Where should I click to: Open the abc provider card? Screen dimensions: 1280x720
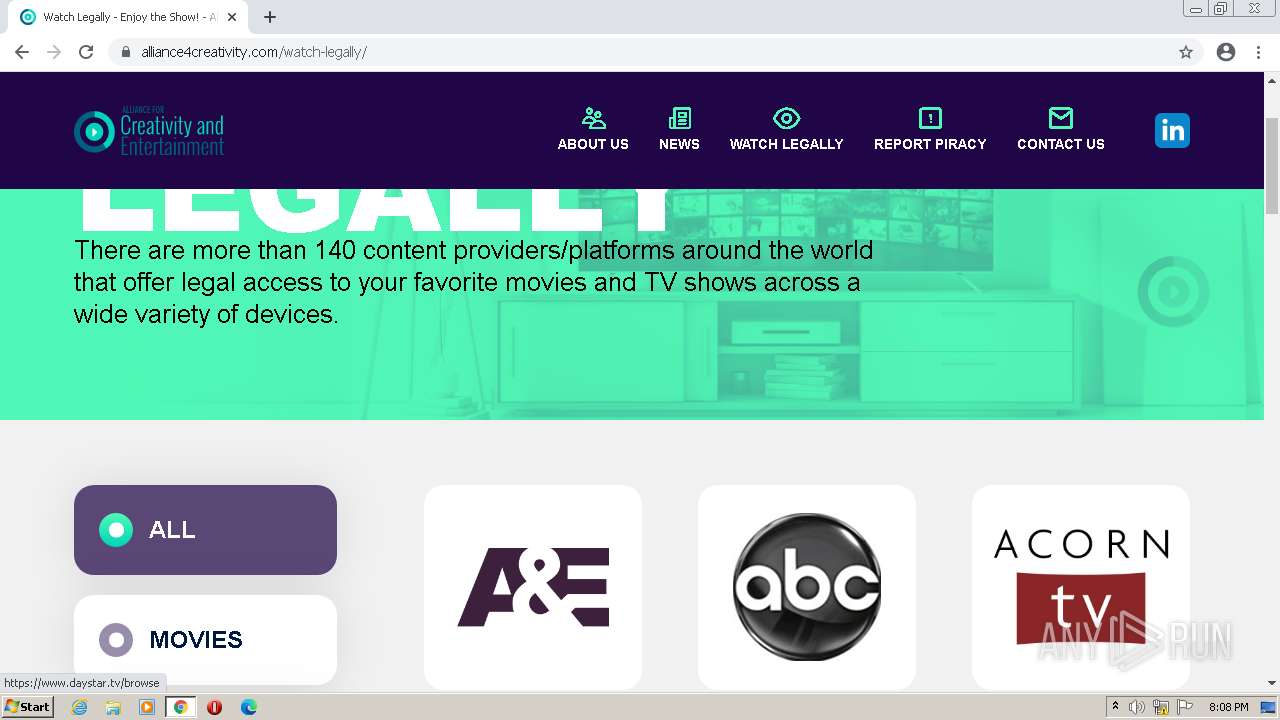[x=807, y=587]
